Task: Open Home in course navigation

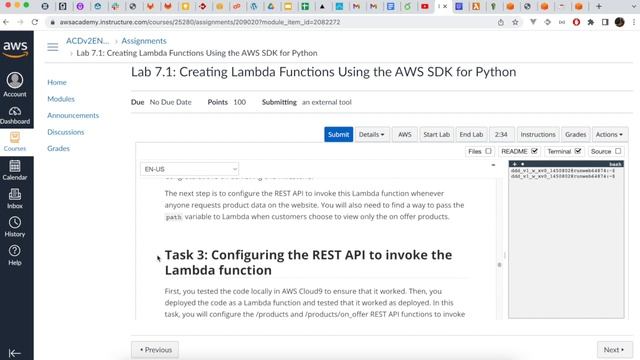Action: [57, 82]
